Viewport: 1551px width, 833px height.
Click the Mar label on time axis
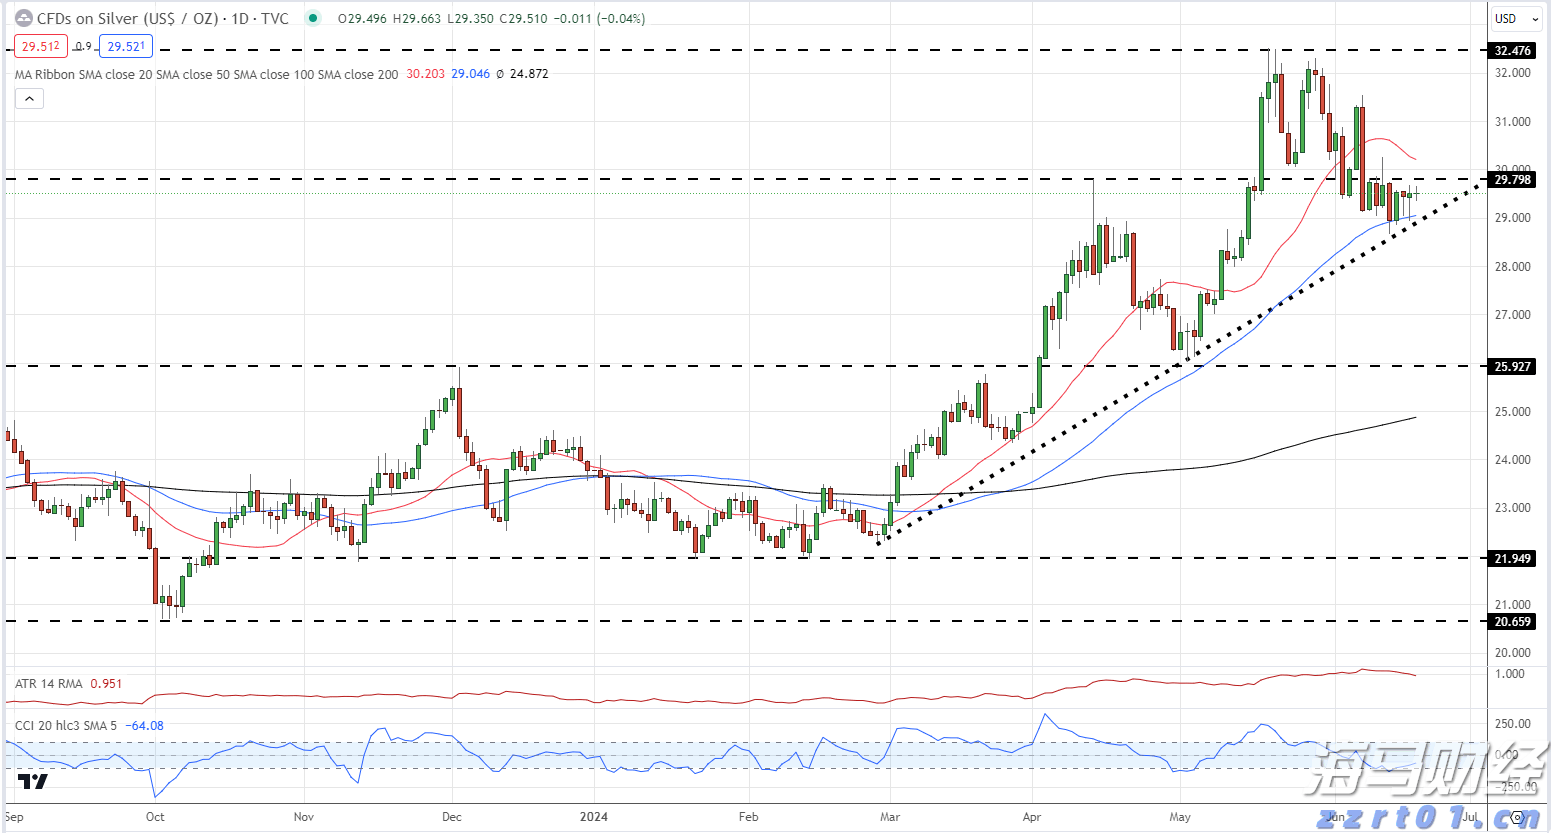(x=890, y=816)
